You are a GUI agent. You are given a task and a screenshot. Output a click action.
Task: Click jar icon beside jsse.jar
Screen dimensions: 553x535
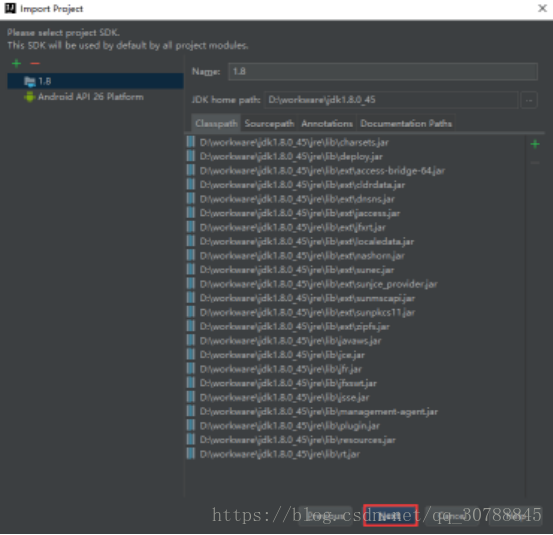click(191, 397)
